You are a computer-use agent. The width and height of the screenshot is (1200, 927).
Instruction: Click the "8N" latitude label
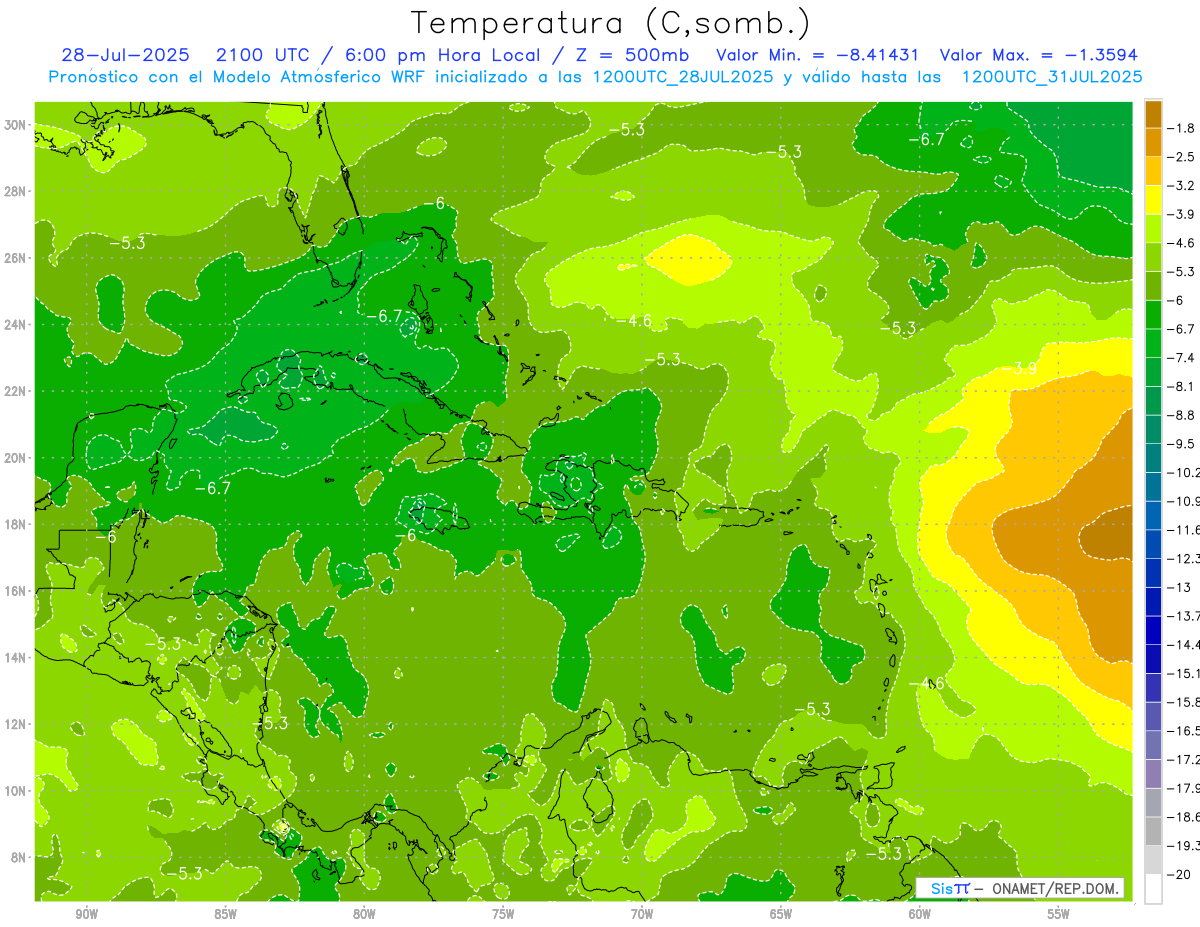click(x=18, y=857)
